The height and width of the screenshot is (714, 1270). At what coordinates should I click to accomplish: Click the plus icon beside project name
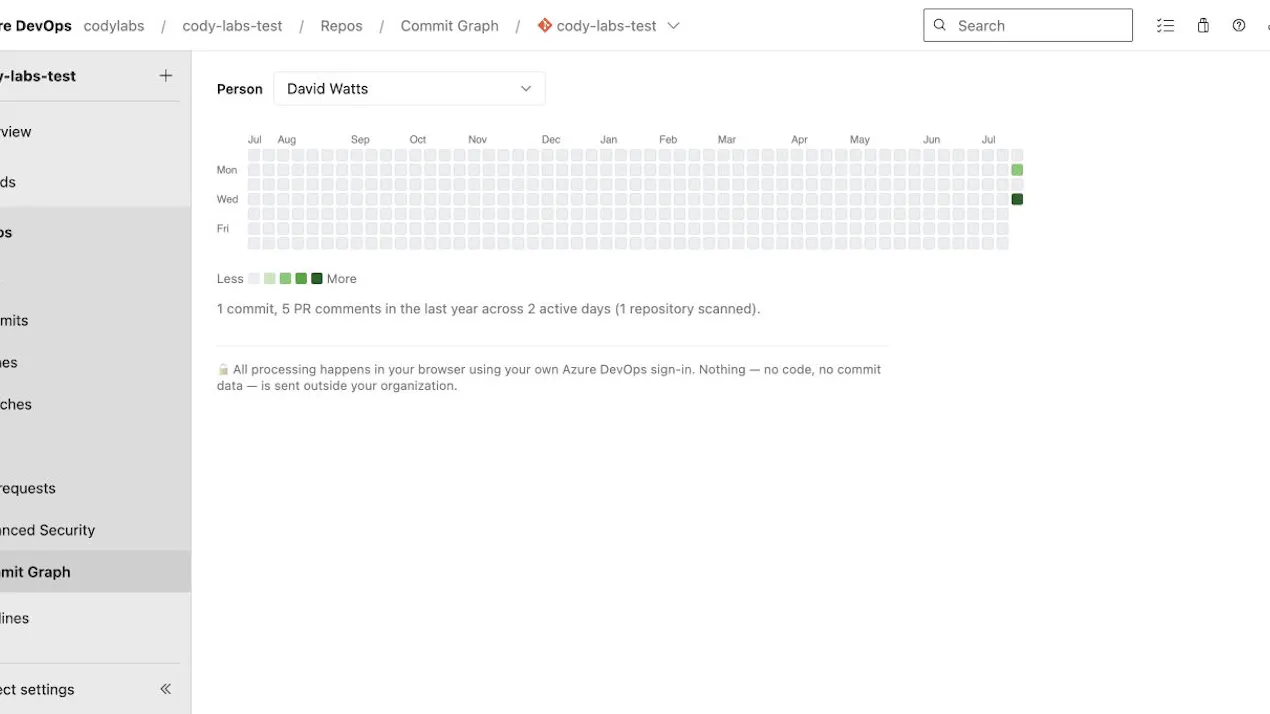(166, 75)
